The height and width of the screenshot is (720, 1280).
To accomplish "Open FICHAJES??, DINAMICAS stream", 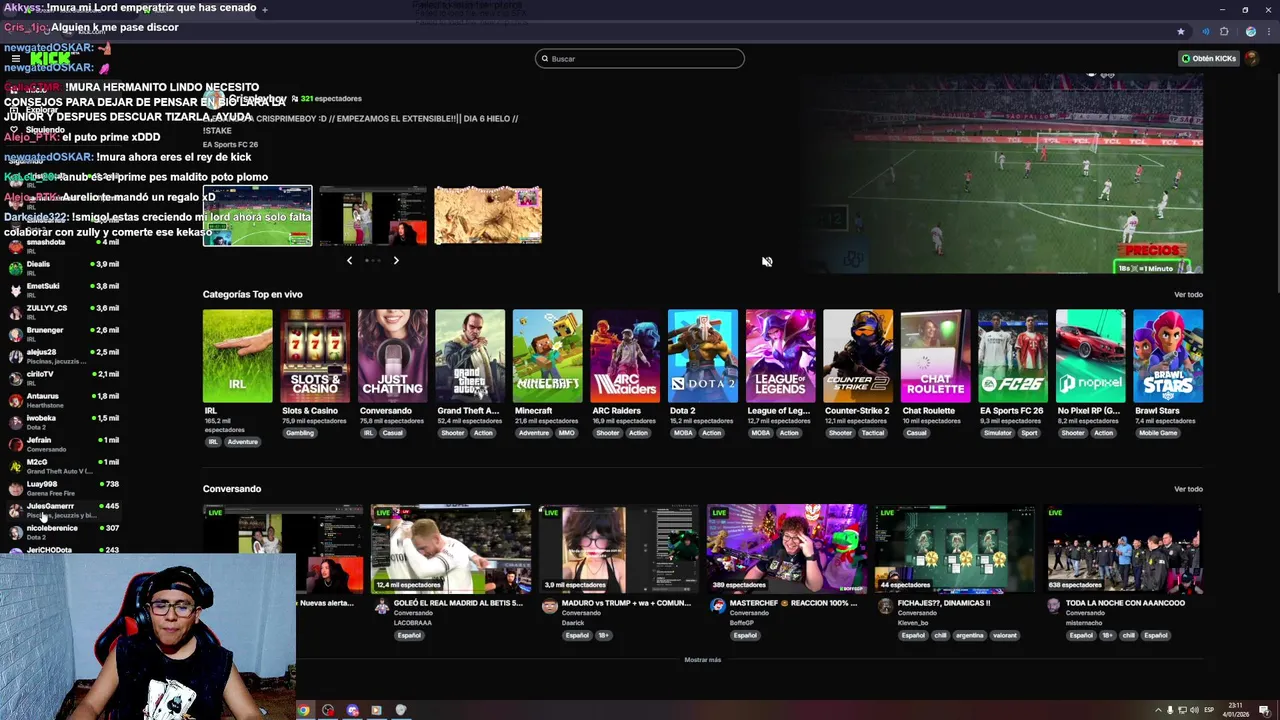I will tap(955, 549).
